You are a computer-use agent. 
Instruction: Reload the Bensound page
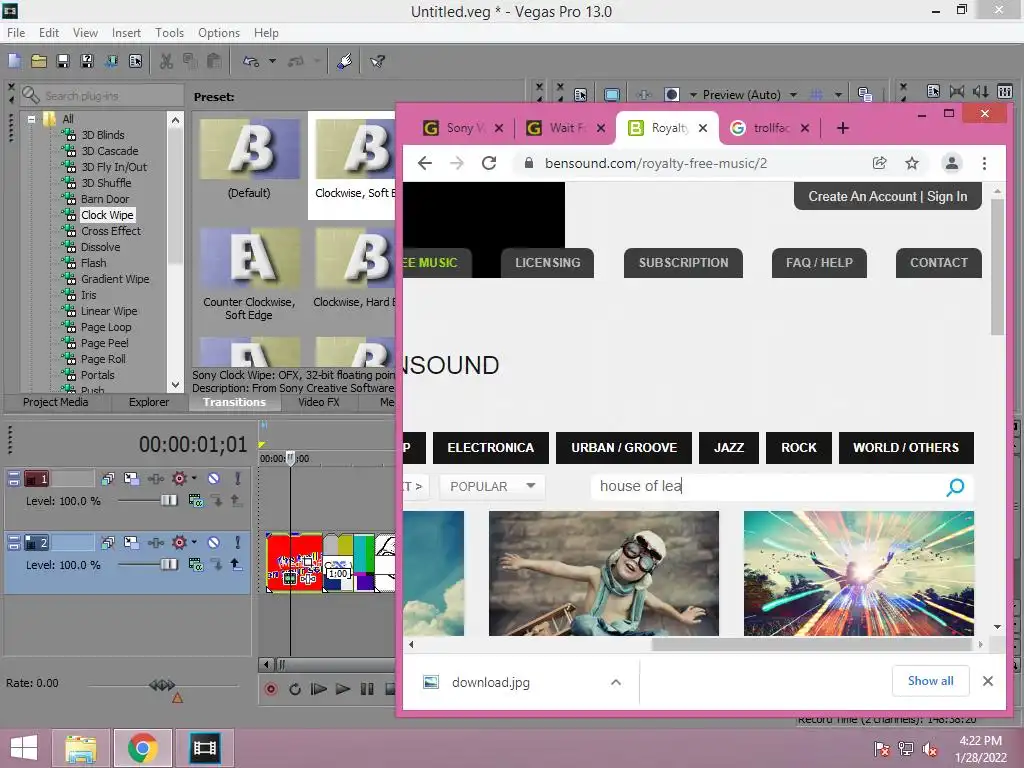click(x=488, y=163)
